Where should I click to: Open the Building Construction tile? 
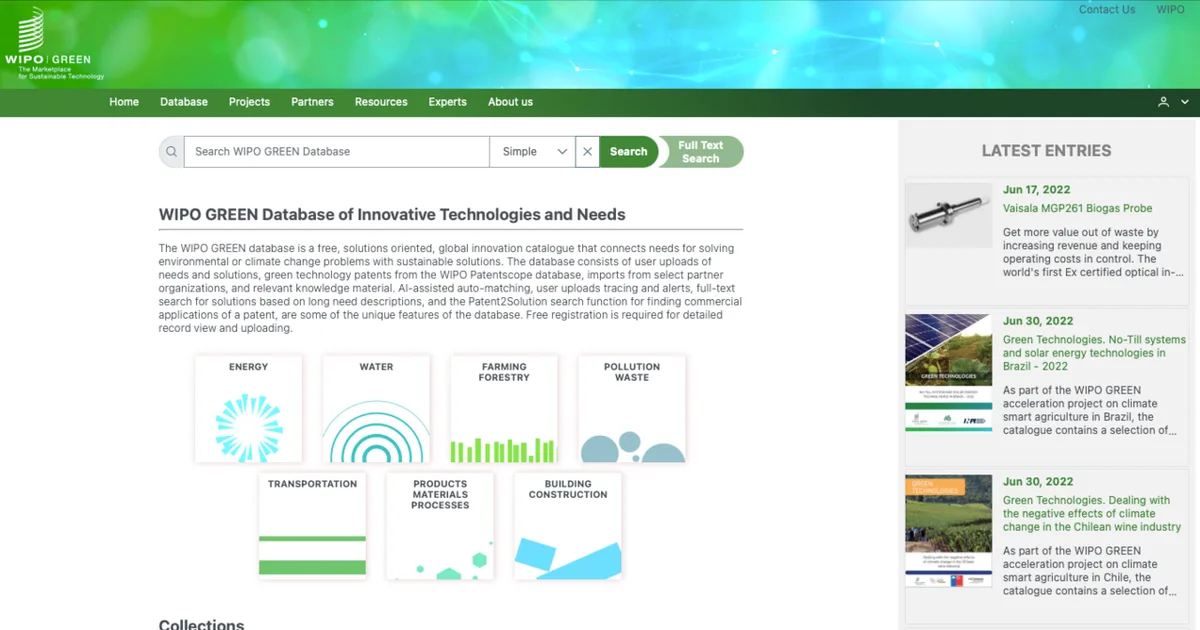coord(568,526)
